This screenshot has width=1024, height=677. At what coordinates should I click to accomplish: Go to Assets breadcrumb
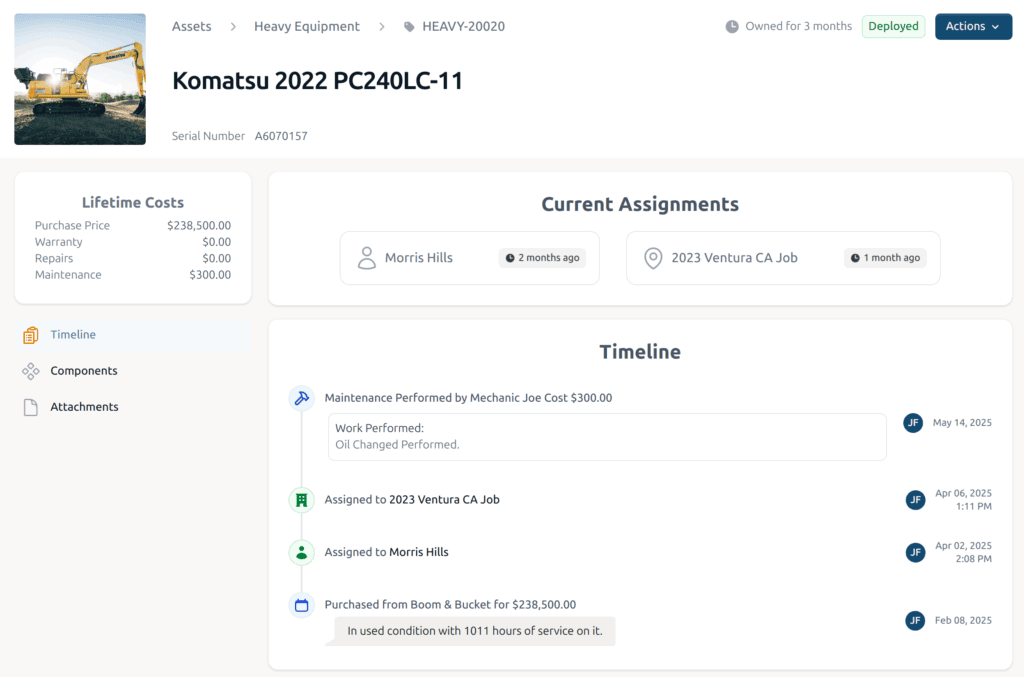click(x=191, y=27)
